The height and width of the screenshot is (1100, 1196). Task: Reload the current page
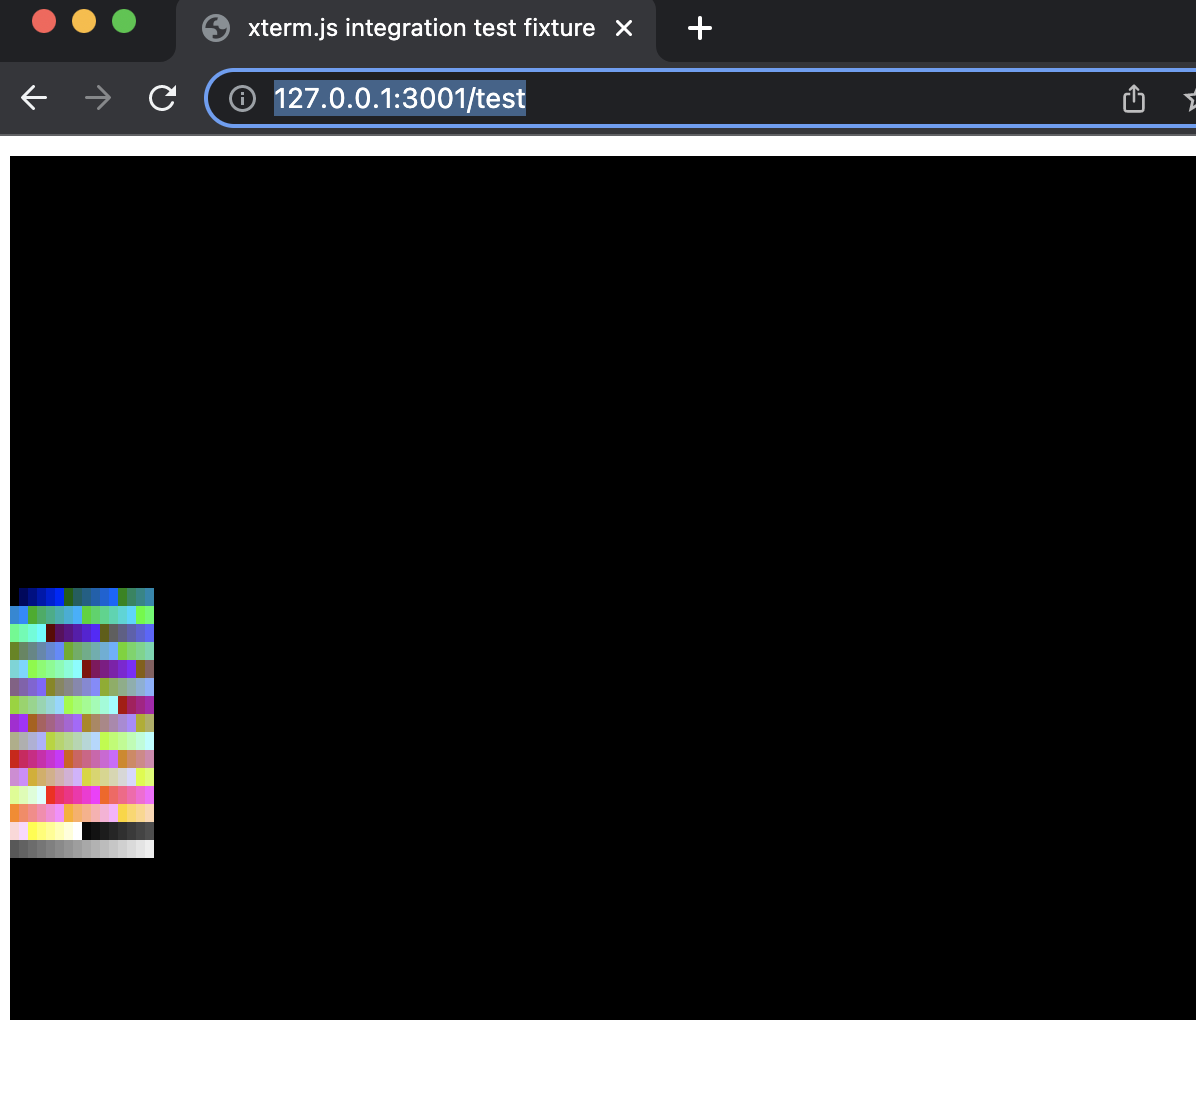162,98
